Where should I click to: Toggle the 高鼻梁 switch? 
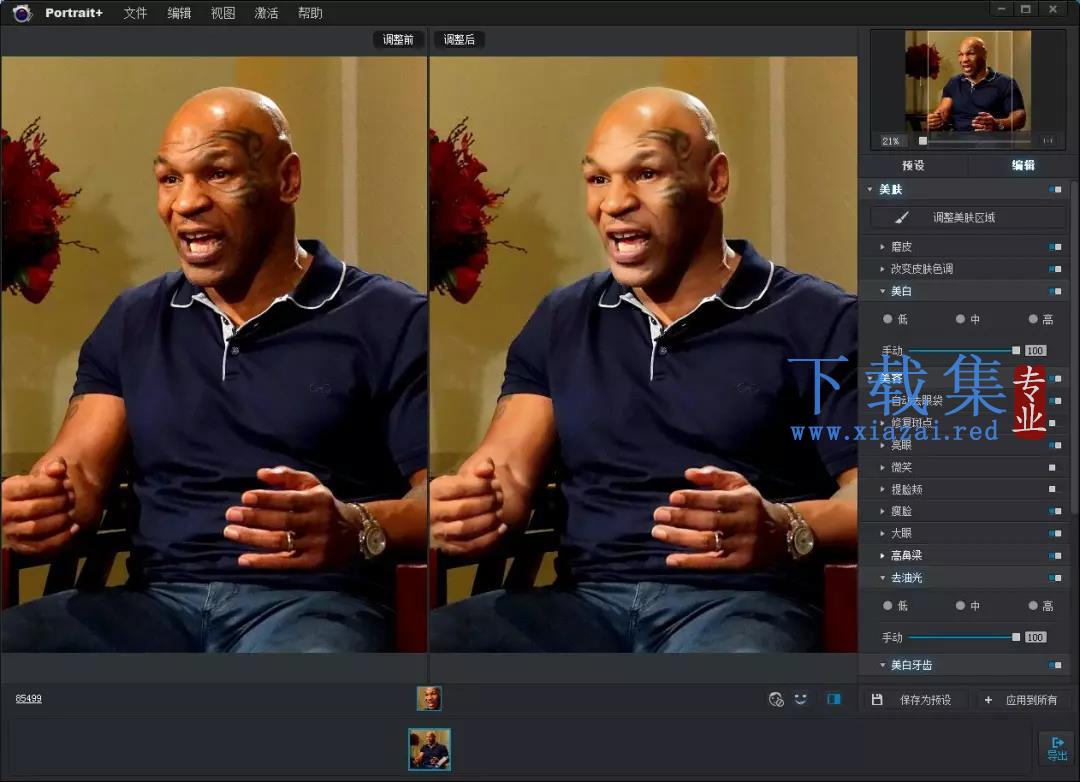tap(1055, 555)
